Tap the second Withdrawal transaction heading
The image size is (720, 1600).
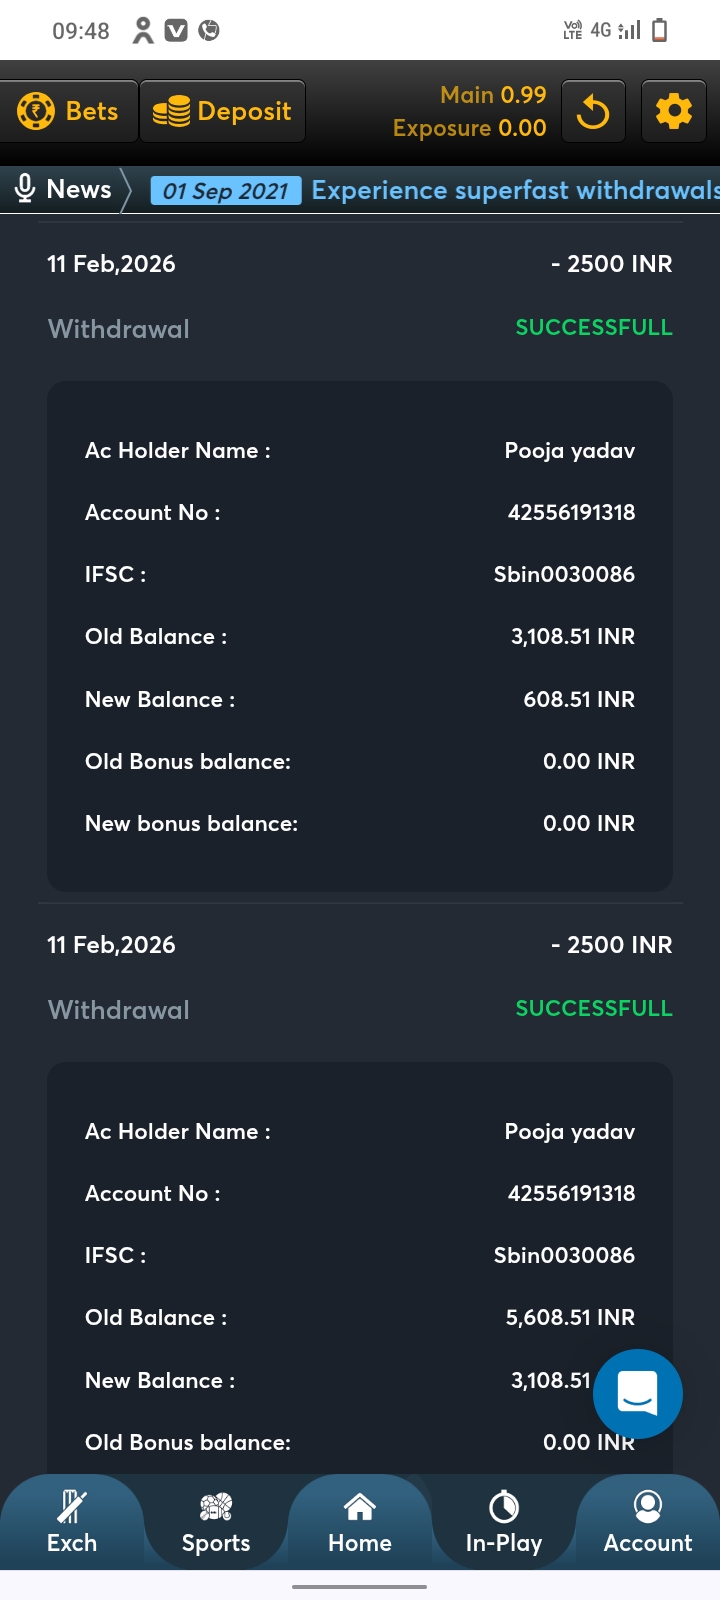click(119, 1010)
